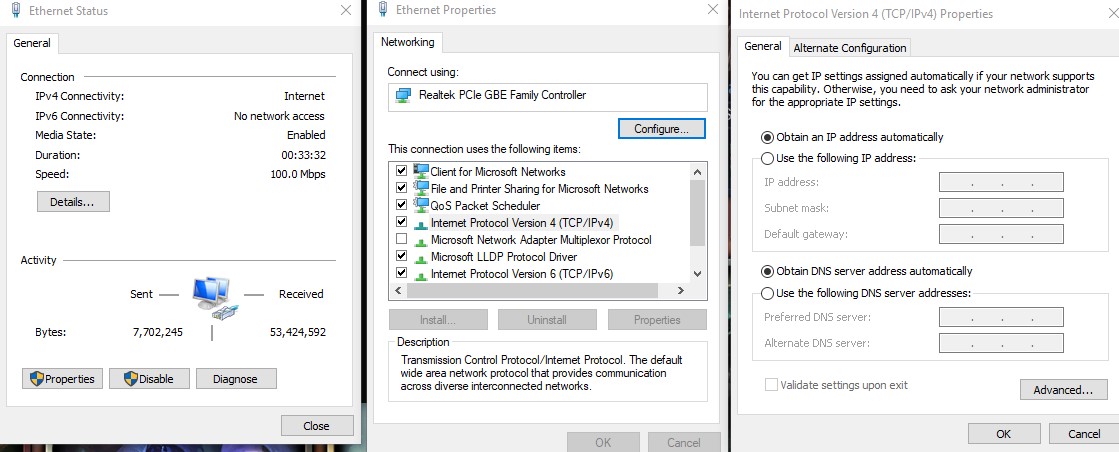Uncheck Internet Protocol Version 4 (TCP/IPv4) checkbox

(x=402, y=222)
